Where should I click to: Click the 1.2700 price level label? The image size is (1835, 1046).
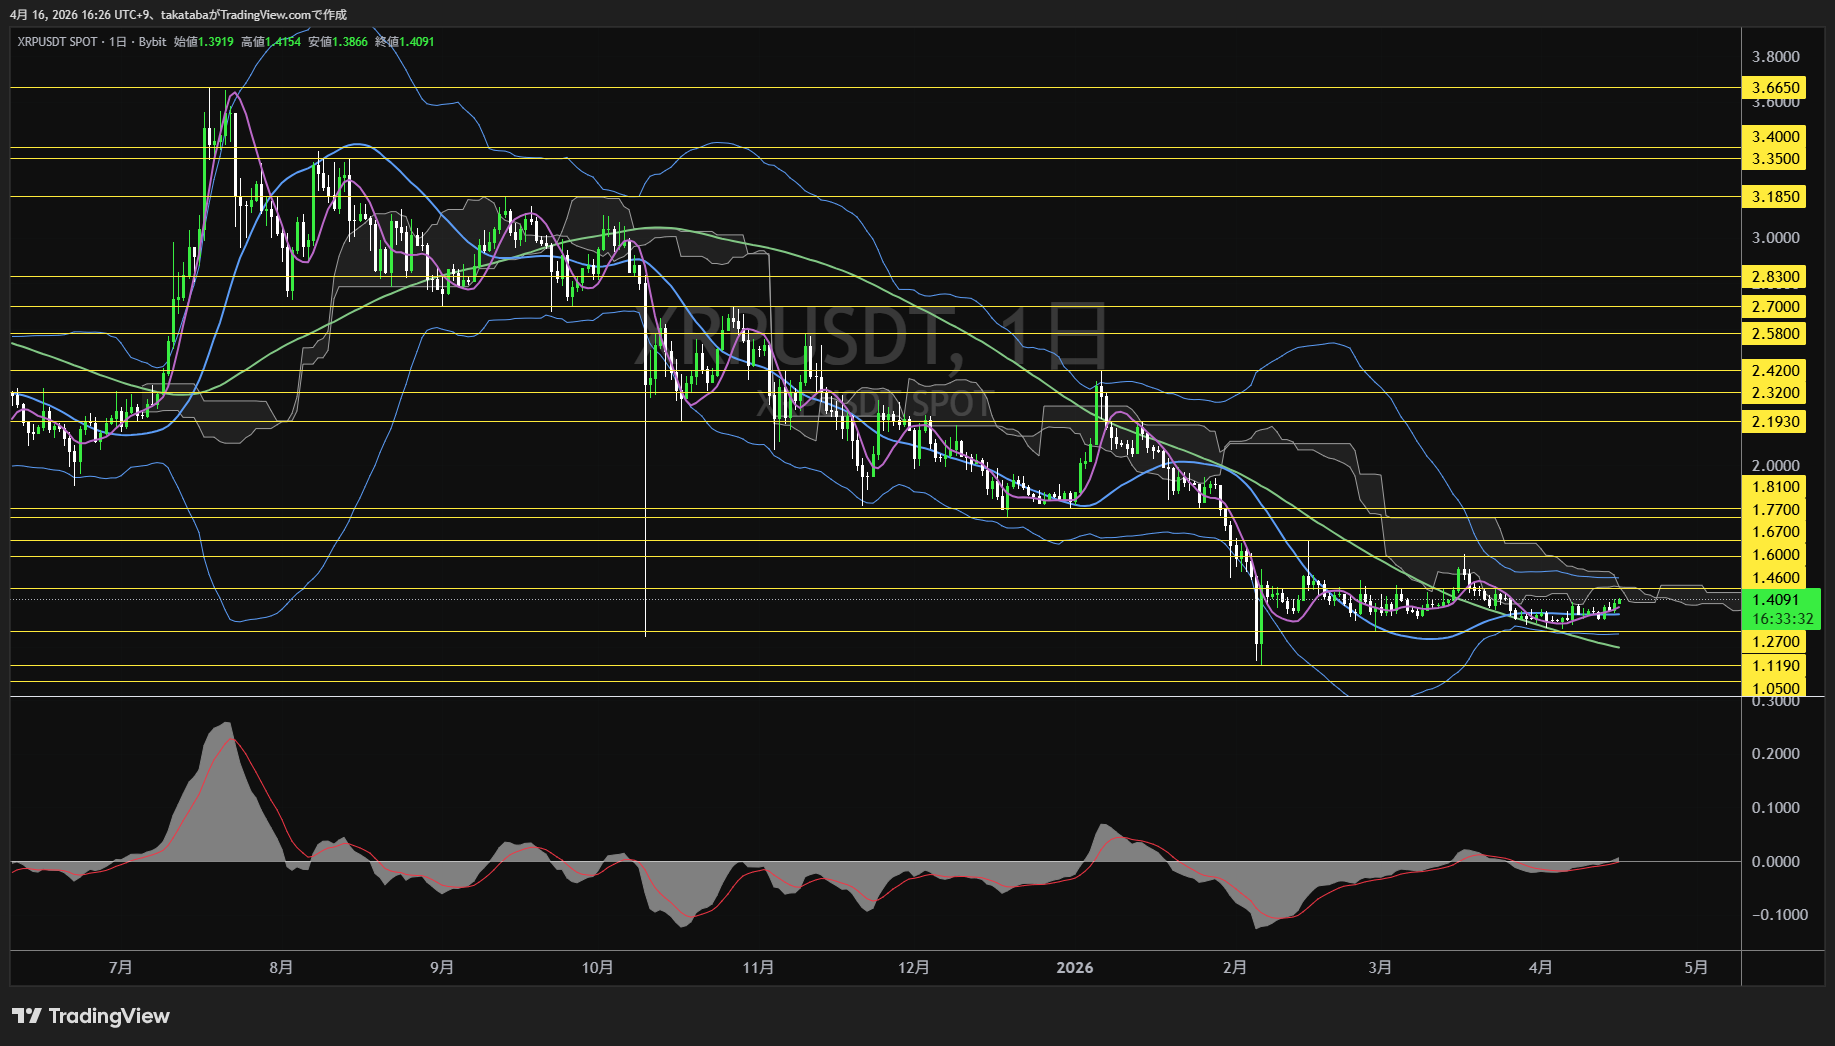[x=1775, y=642]
